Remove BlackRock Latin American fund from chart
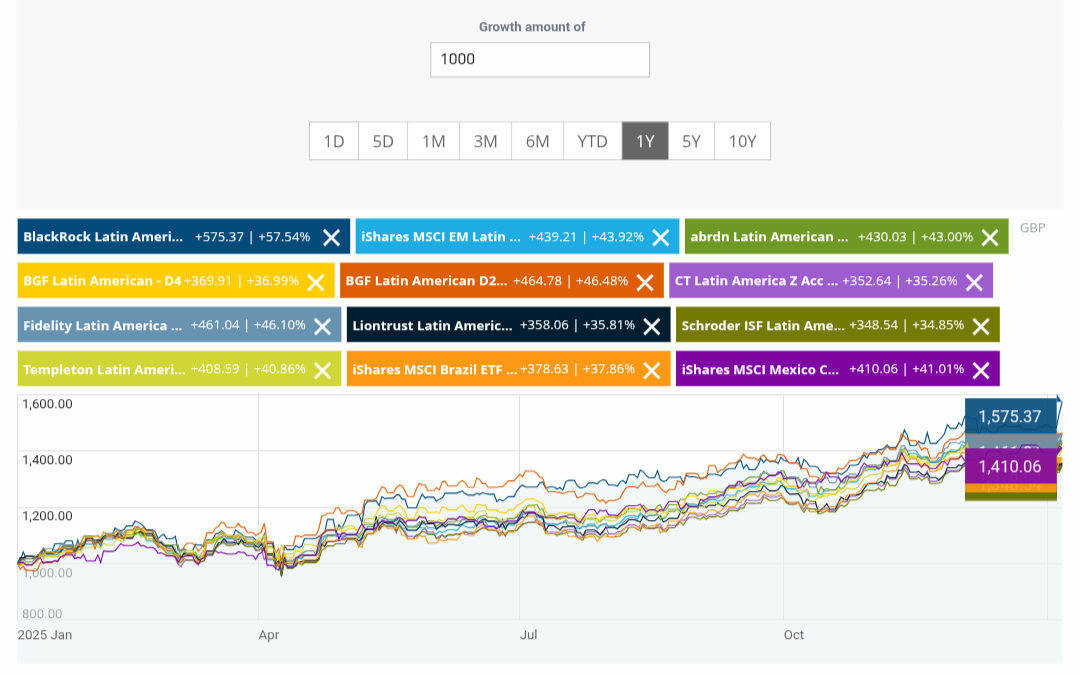Viewport: 1080px width, 675px height. coord(331,238)
